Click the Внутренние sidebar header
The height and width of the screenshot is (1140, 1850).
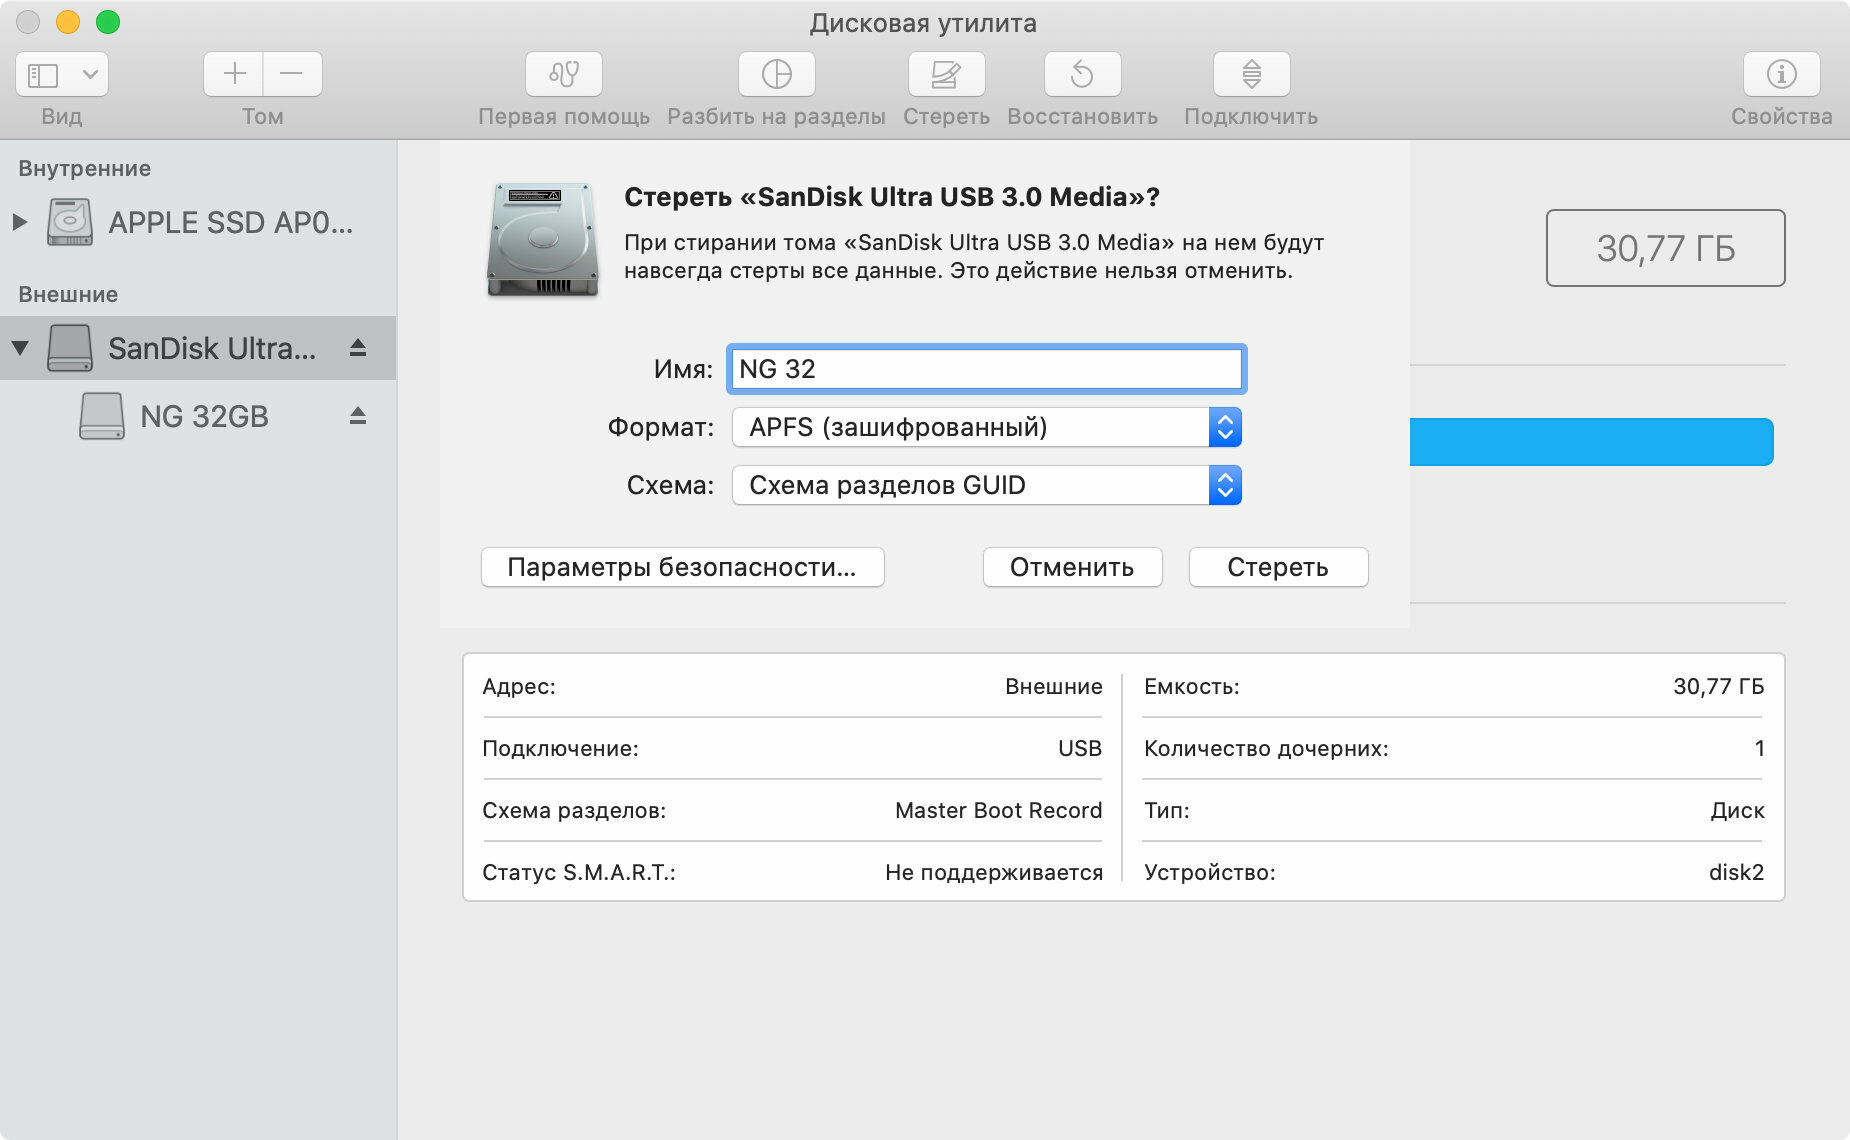click(x=85, y=168)
